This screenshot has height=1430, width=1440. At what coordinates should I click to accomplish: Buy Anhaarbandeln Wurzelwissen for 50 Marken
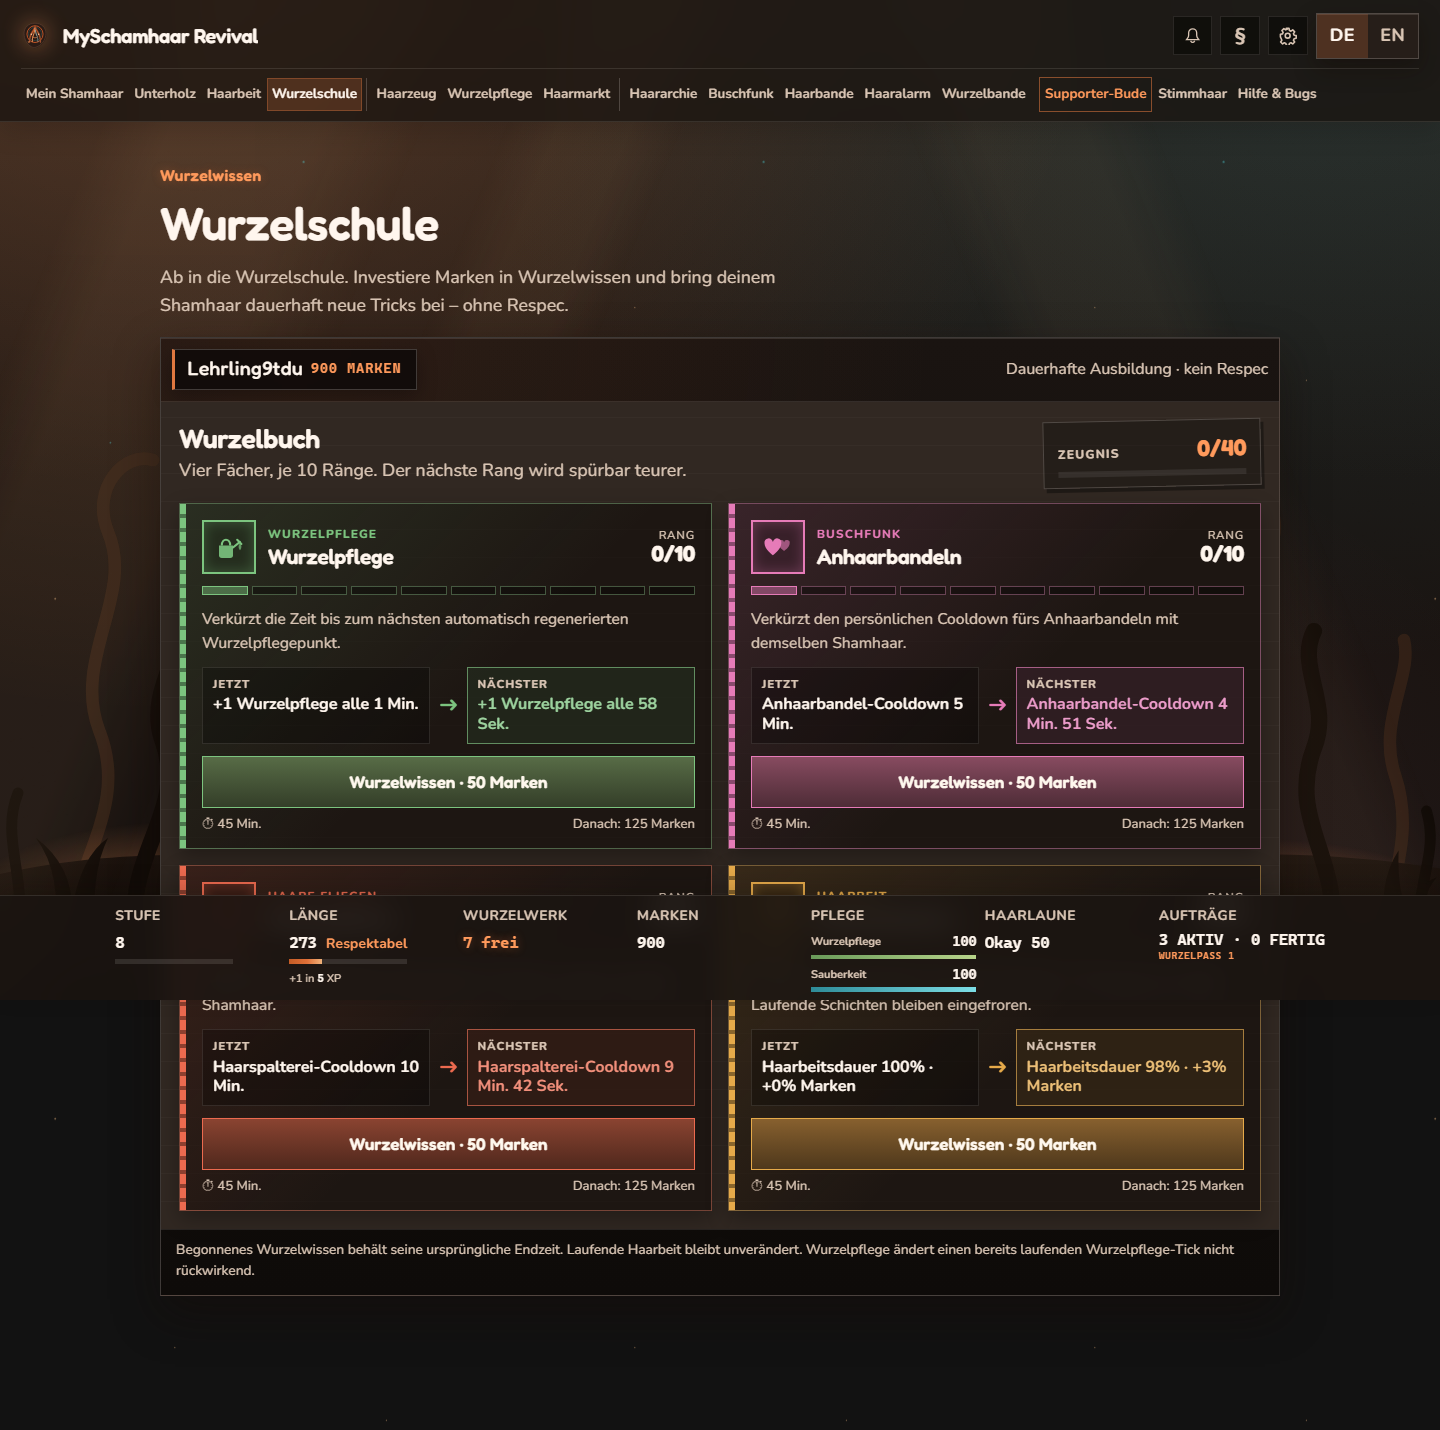pos(997,782)
